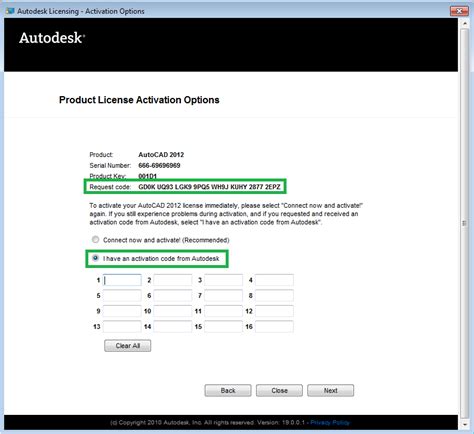Click activation code field 3
The width and height of the screenshot is (474, 434).
(223, 280)
